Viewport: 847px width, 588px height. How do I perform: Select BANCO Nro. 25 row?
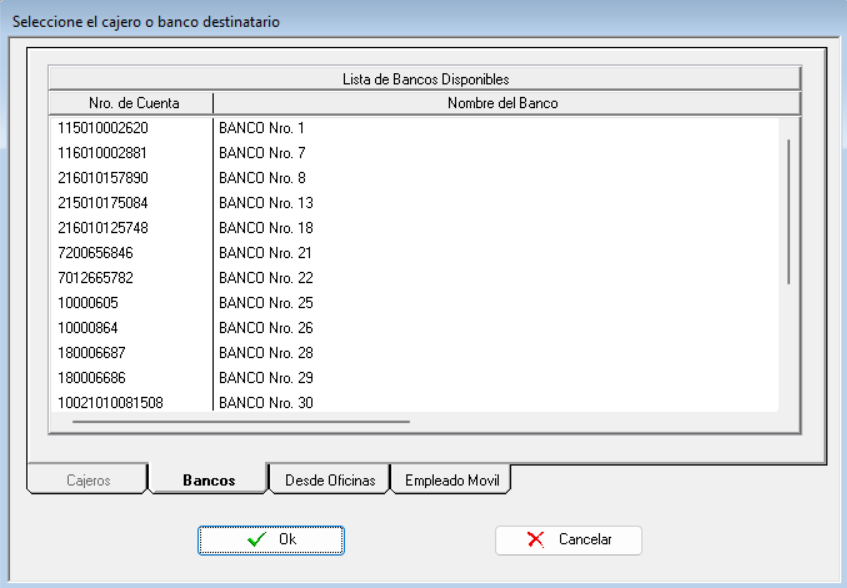tap(266, 303)
